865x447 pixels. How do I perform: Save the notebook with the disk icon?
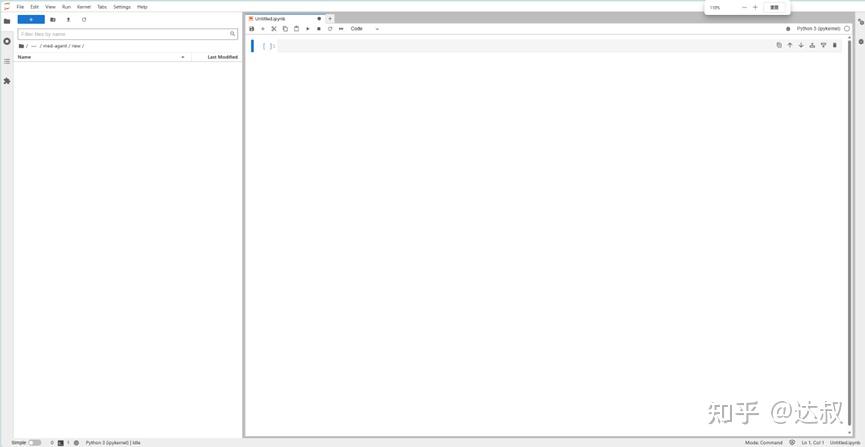click(x=252, y=29)
